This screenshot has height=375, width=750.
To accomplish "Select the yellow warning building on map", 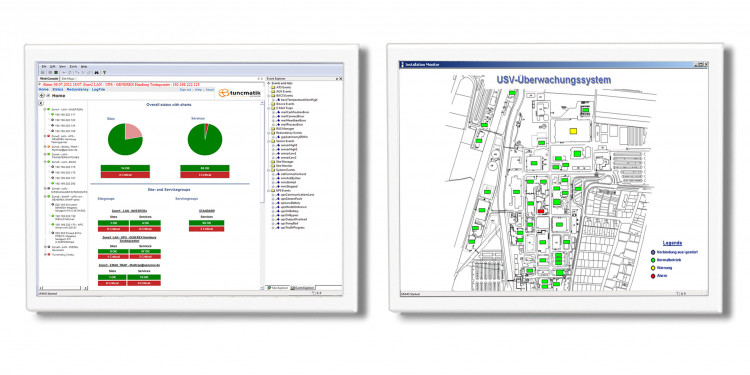I will pyautogui.click(x=573, y=130).
